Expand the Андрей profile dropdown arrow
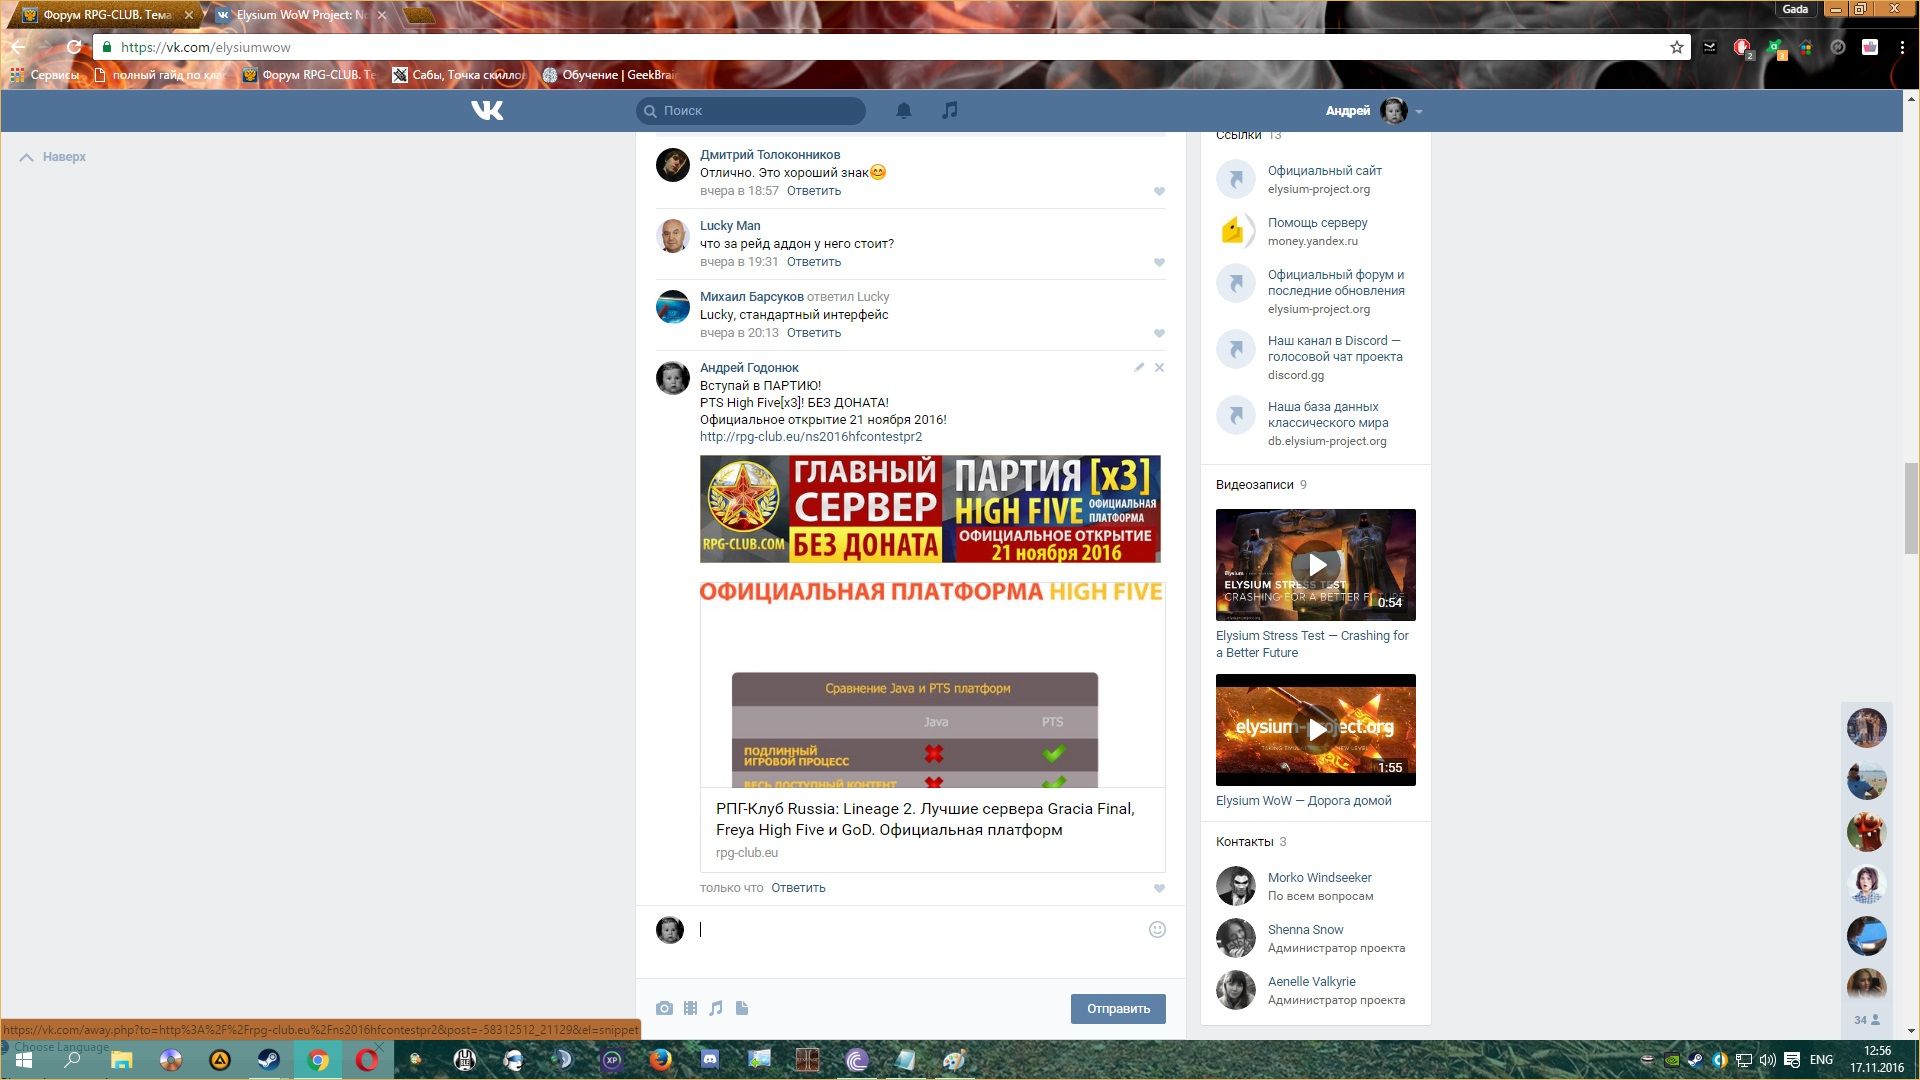 pyautogui.click(x=1419, y=111)
